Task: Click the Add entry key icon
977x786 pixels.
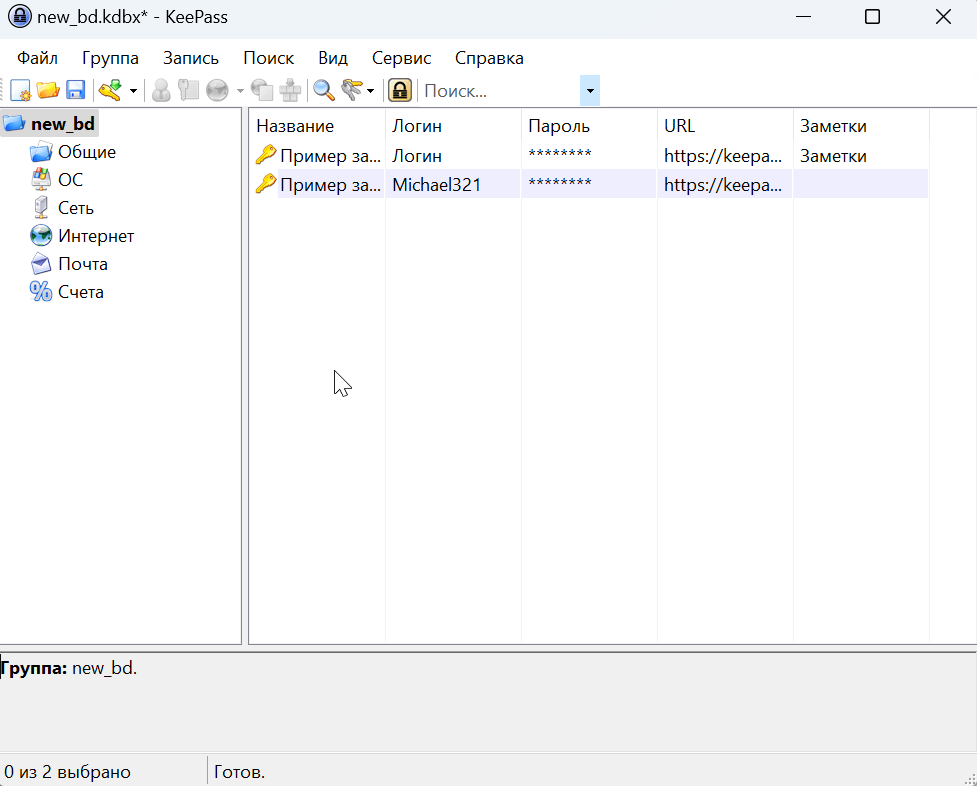Action: pyautogui.click(x=111, y=90)
